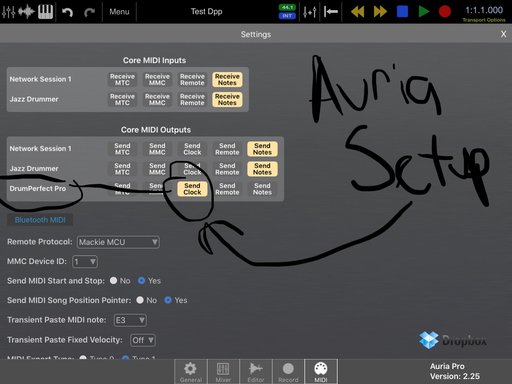
Task: Click the Bluetooth MIDI button
Action: (40, 220)
